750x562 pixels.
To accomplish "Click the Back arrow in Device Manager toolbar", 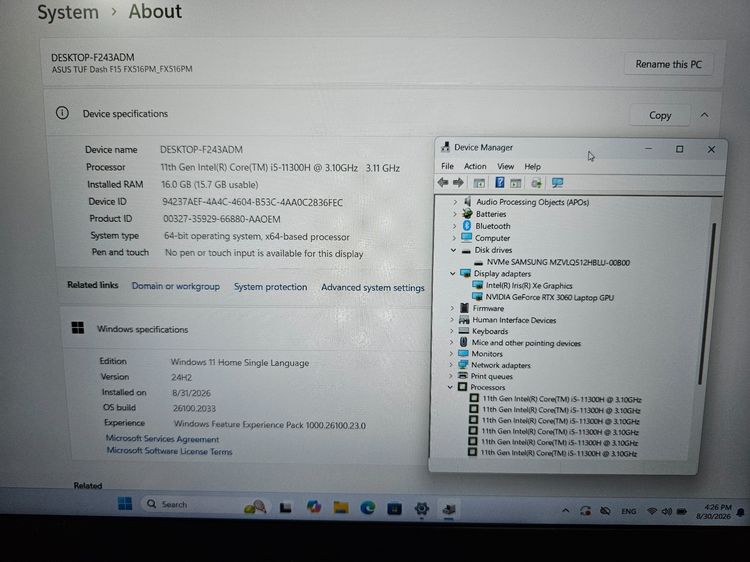I will pyautogui.click(x=443, y=182).
